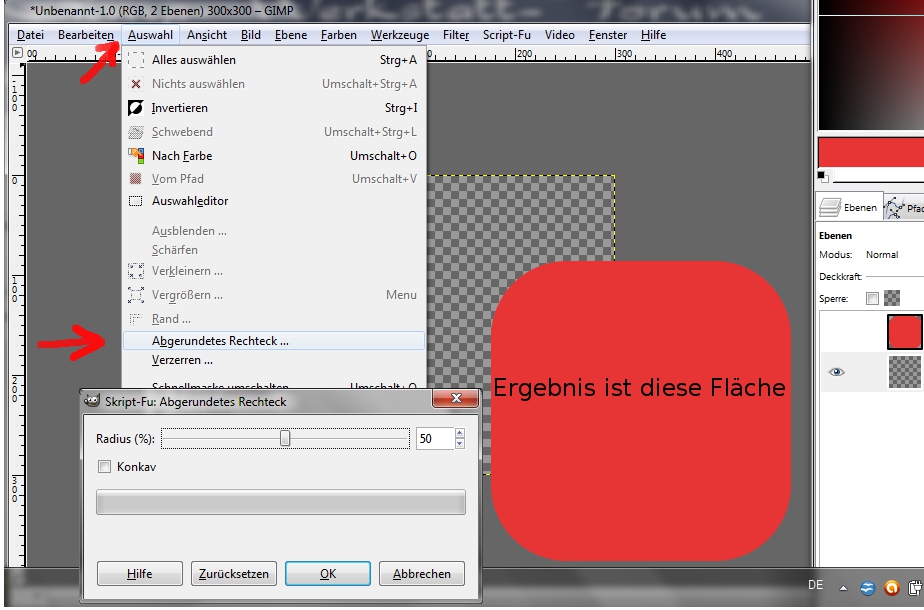924x610 pixels.
Task: Click the Auswahleditor icon
Action: tap(136, 201)
